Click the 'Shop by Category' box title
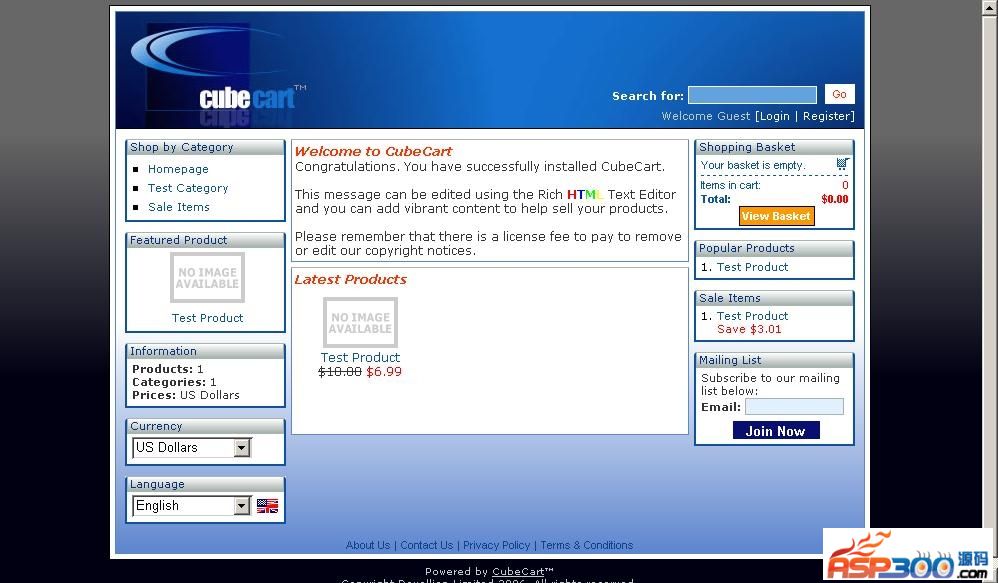The width and height of the screenshot is (998, 583). click(181, 147)
